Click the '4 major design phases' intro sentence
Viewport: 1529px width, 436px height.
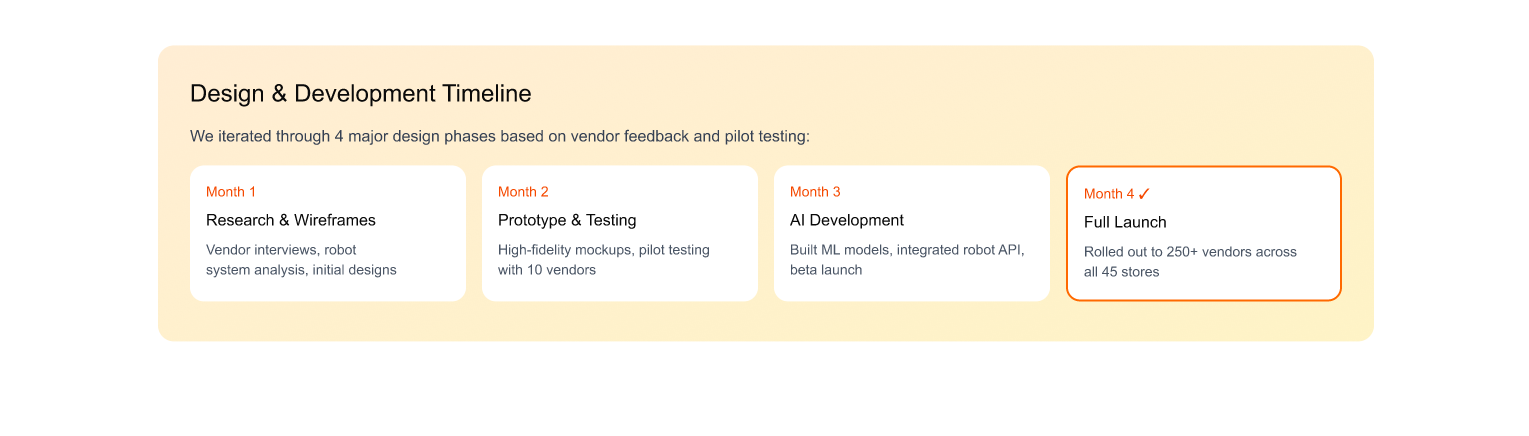500,136
